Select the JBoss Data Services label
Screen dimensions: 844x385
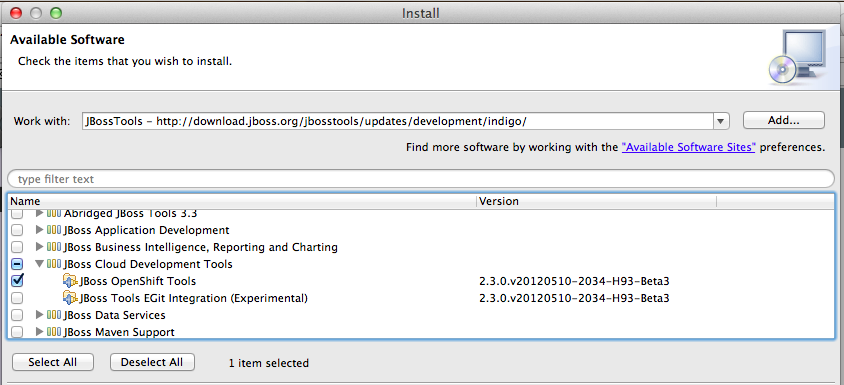tap(115, 315)
